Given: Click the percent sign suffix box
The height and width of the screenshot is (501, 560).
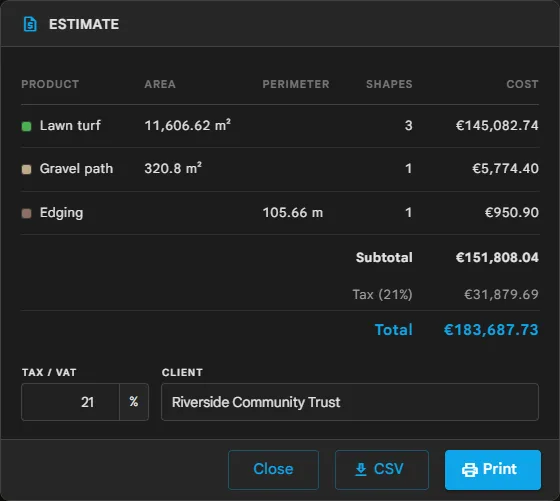Looking at the screenshot, I should [134, 402].
